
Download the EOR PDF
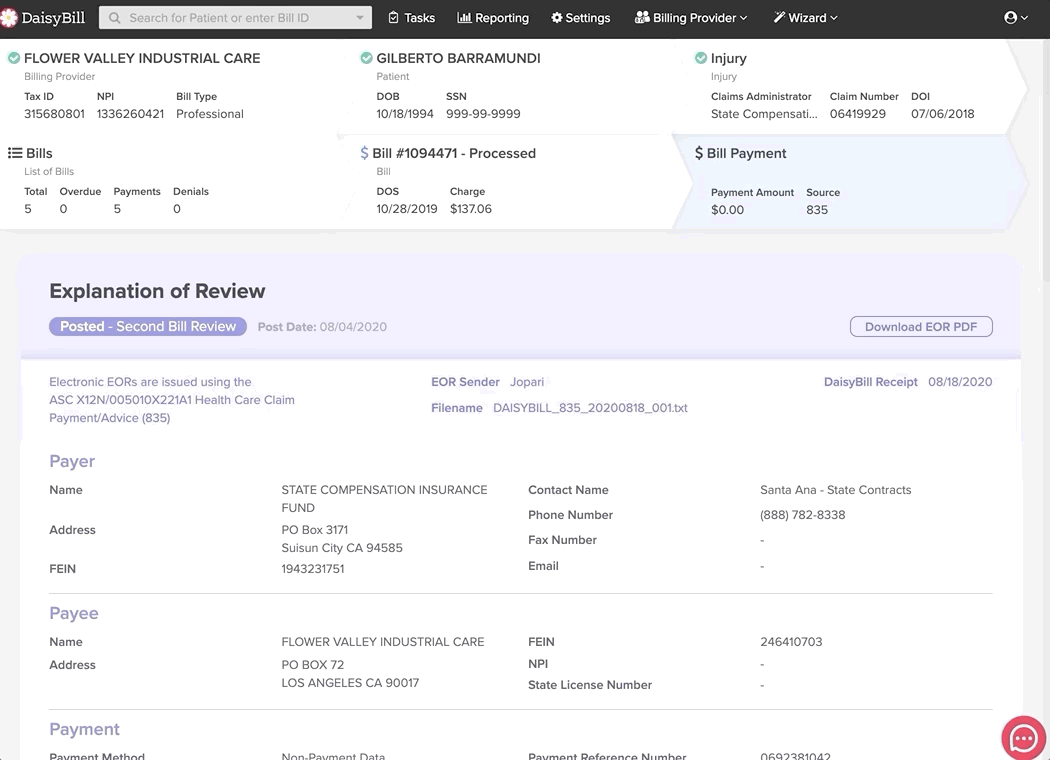tap(920, 327)
